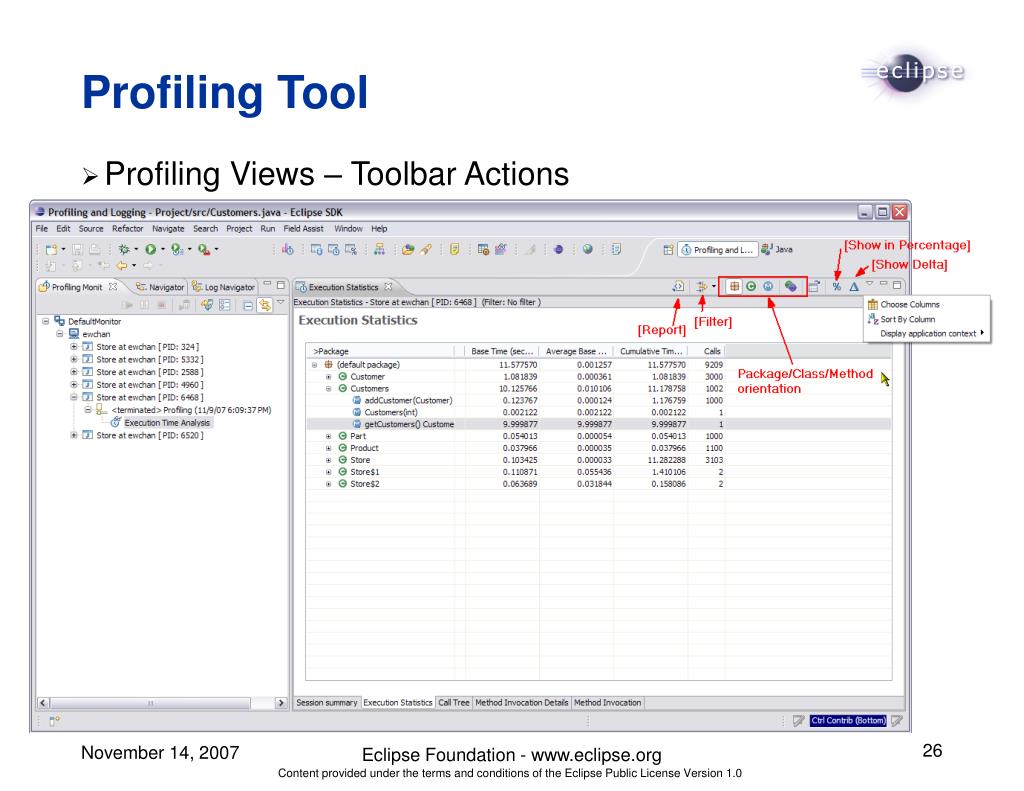Open the Refactor menu
This screenshot has width=1024, height=791.
point(127,229)
